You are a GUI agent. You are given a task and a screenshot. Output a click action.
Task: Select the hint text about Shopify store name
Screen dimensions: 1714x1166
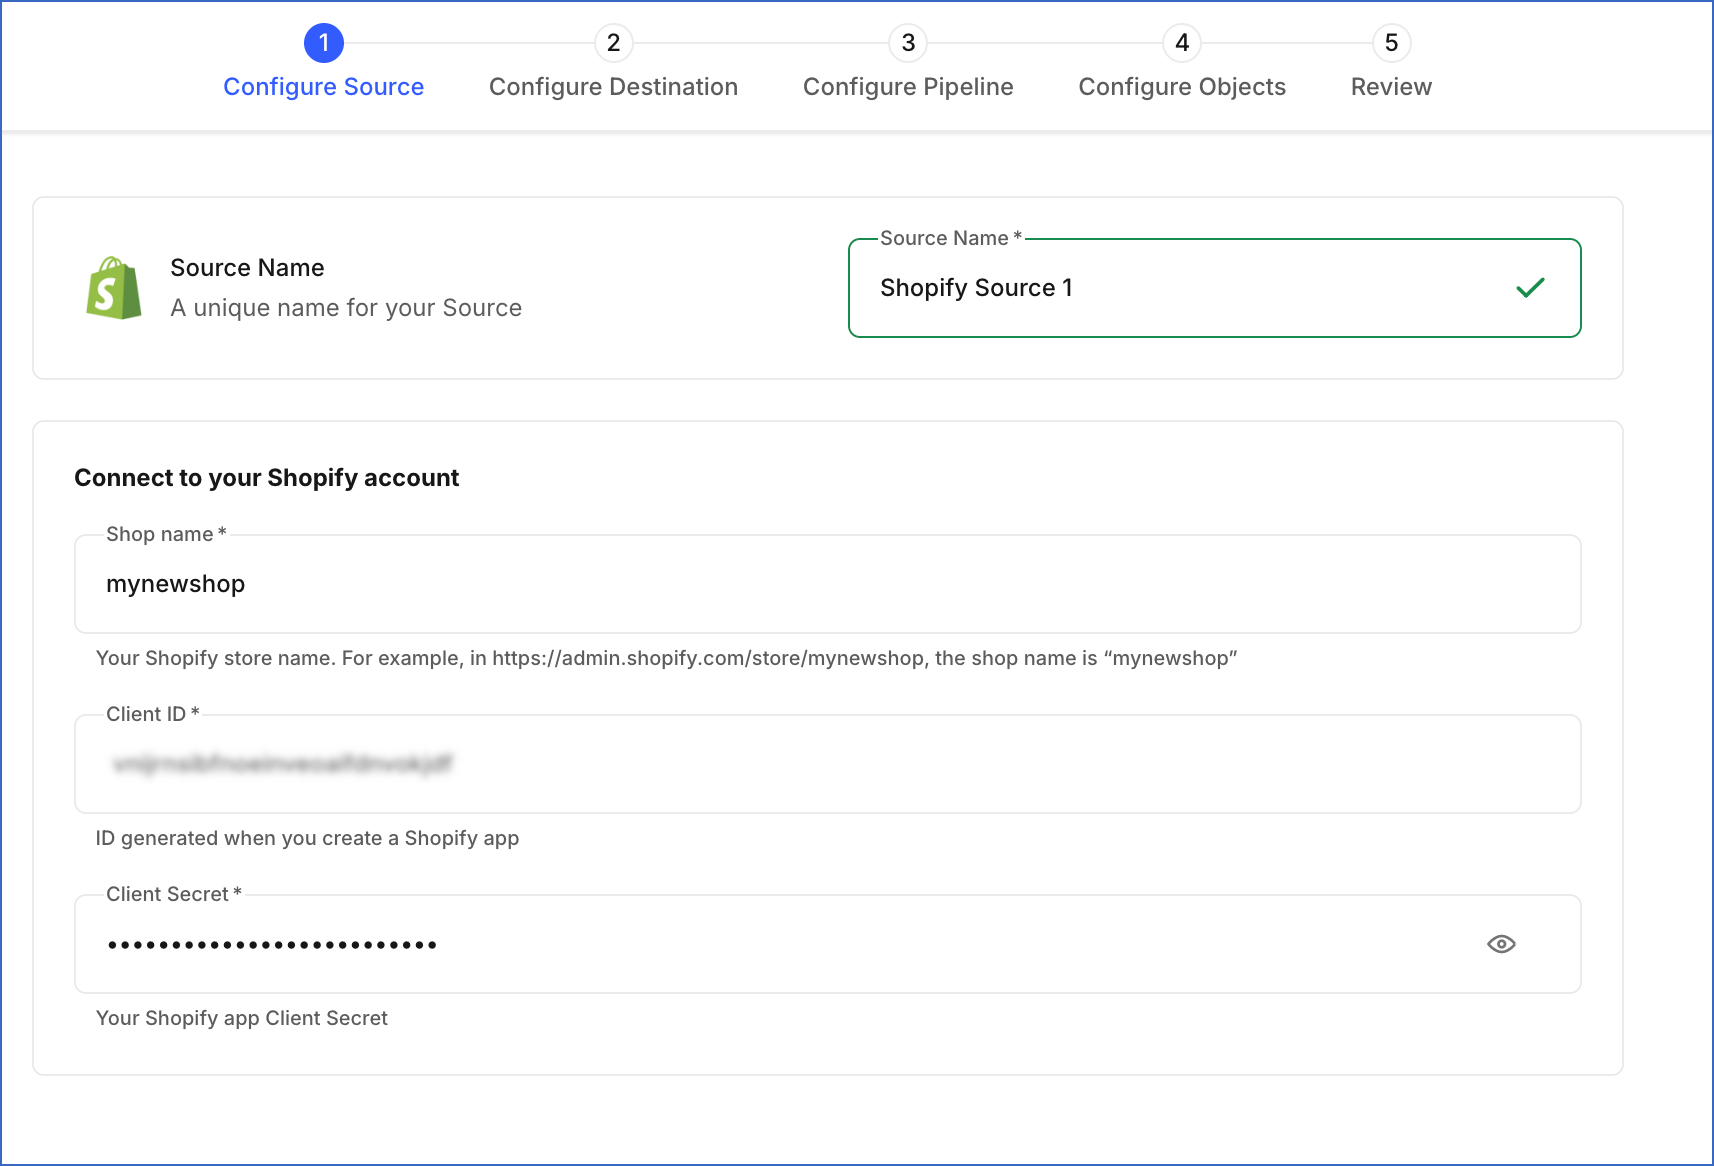[666, 658]
